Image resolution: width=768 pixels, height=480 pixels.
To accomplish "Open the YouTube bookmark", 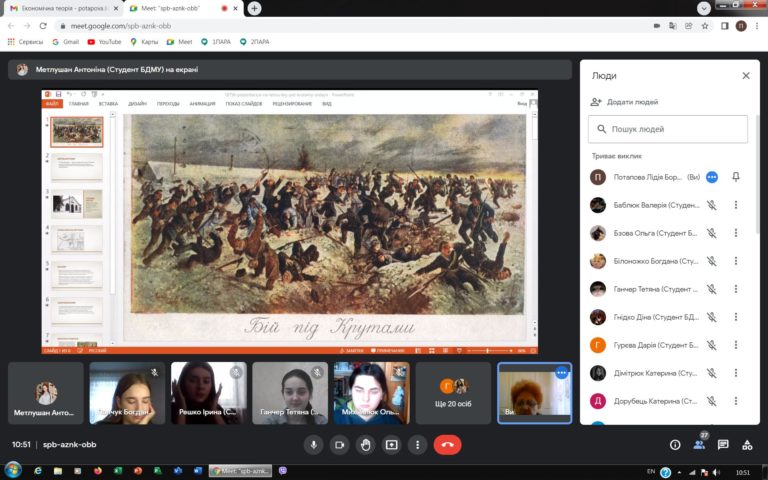I will click(x=104, y=42).
